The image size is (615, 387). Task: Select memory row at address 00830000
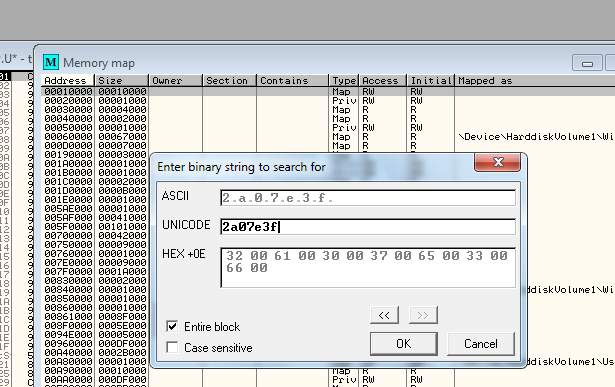tap(96, 281)
